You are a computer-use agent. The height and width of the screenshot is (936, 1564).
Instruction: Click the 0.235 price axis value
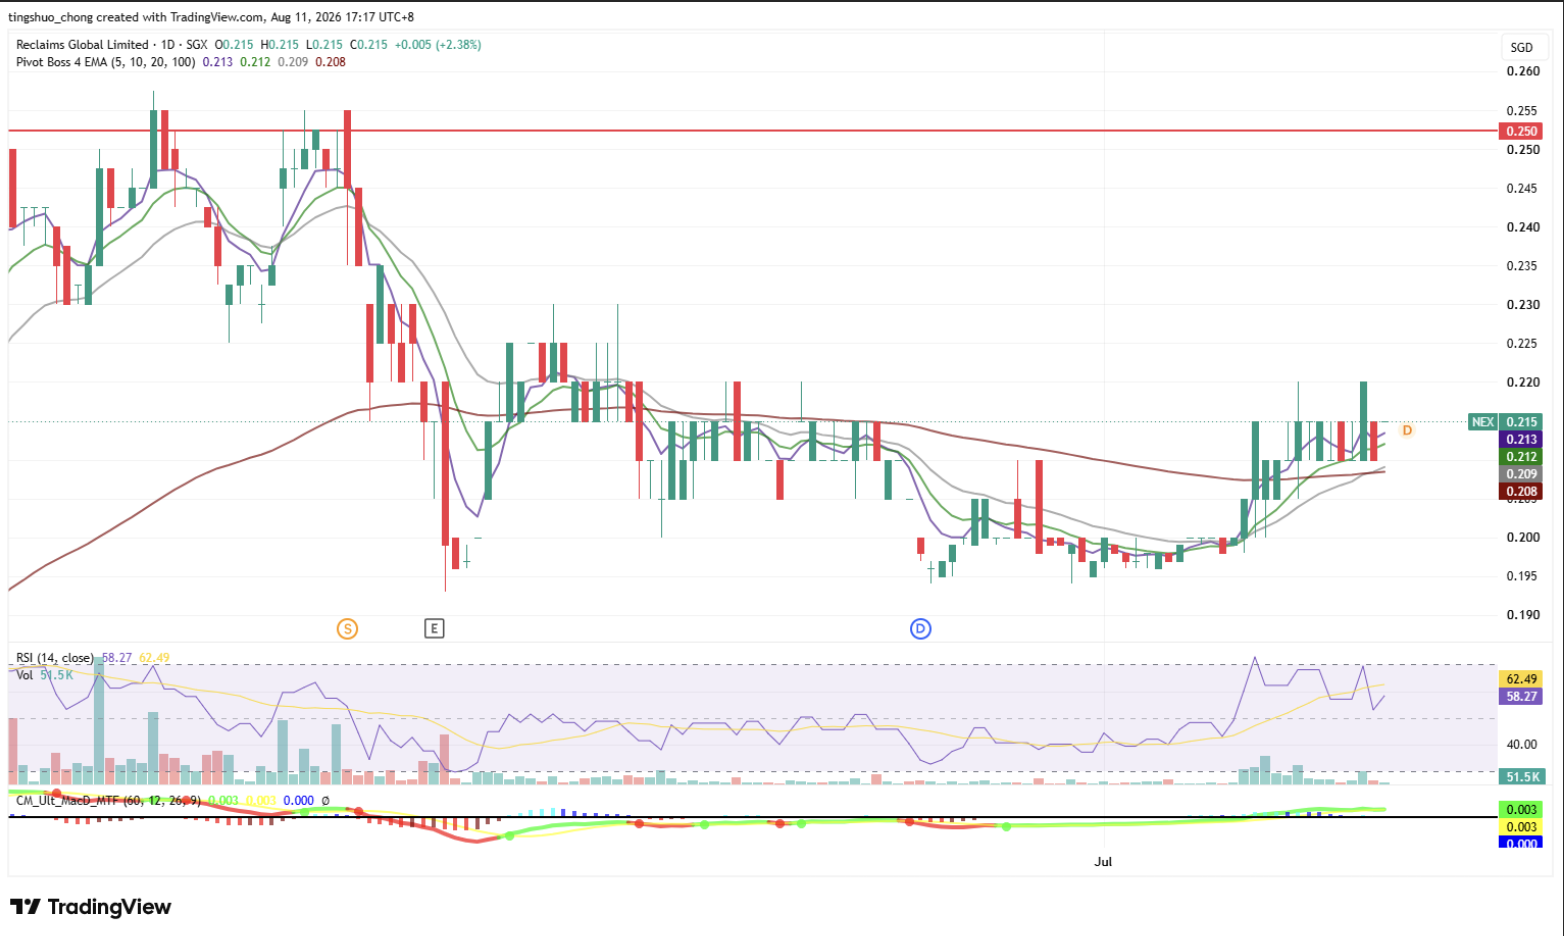coord(1523,266)
